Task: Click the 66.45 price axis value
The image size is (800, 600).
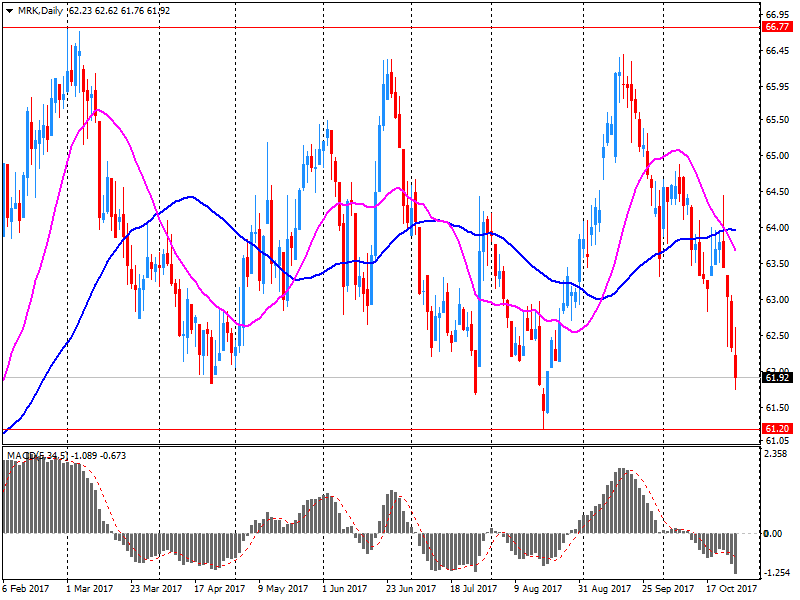Action: click(x=777, y=51)
